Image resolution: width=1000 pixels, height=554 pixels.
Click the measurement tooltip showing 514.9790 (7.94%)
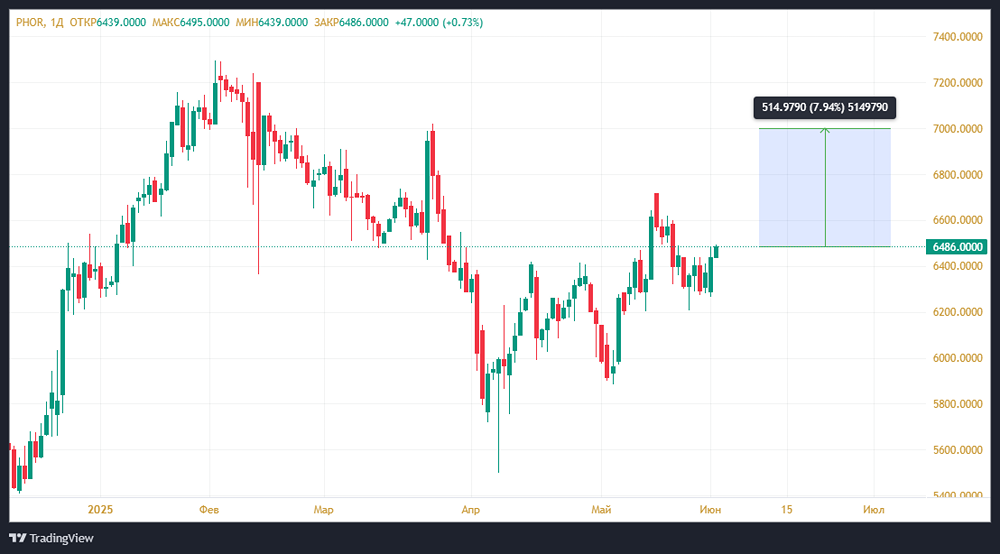click(x=825, y=107)
